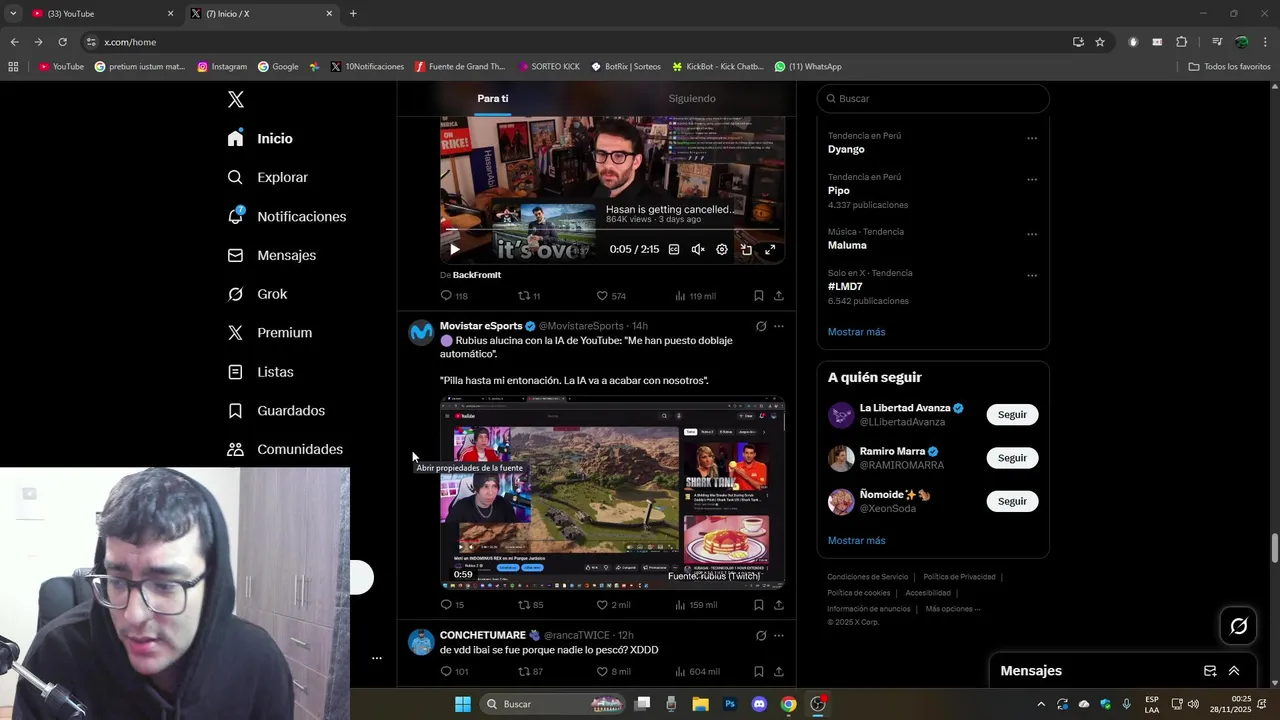Viewport: 1280px width, 720px height.
Task: Open more options on CONCHETUMARE post
Action: click(779, 635)
